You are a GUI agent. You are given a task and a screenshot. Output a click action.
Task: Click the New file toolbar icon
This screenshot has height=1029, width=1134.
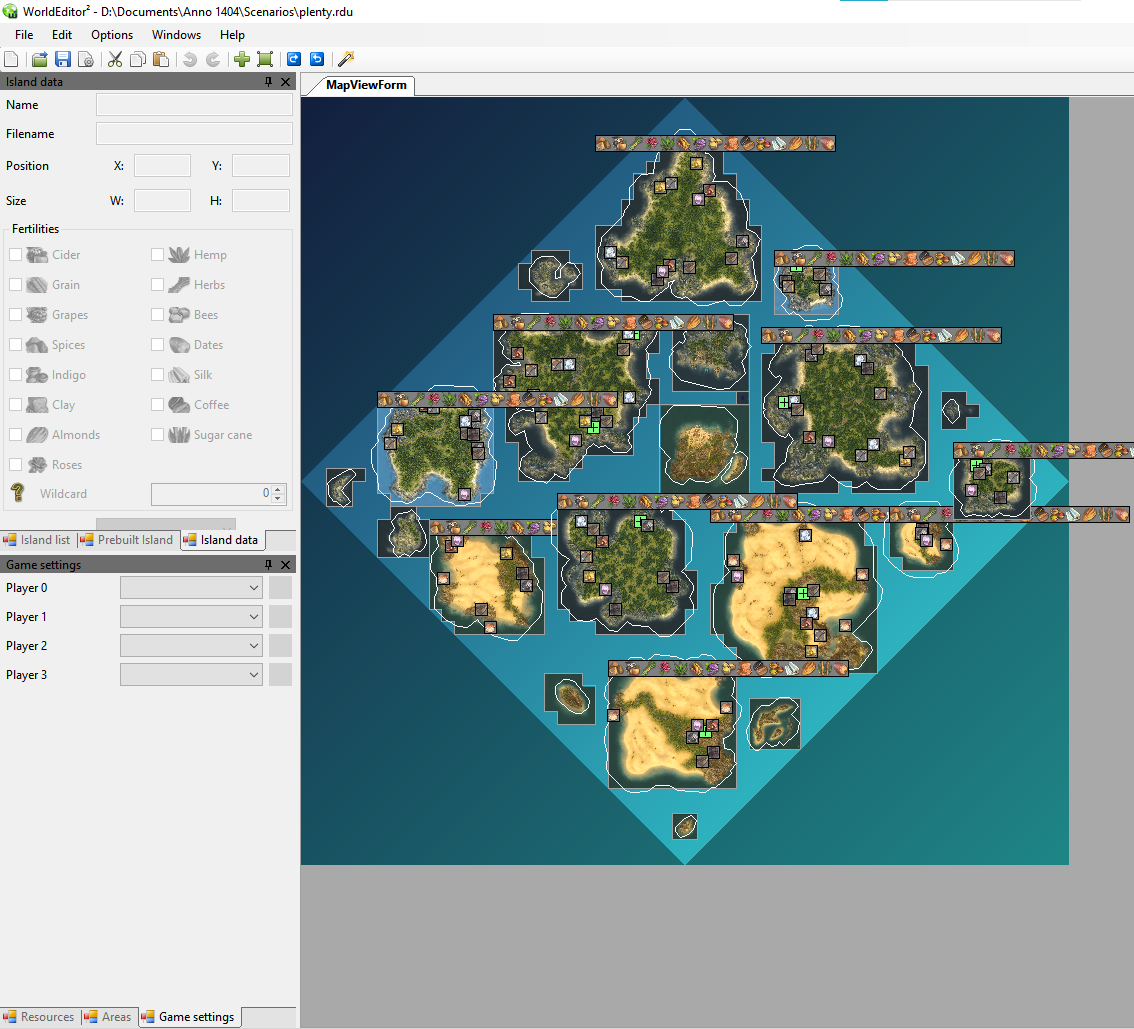point(12,59)
